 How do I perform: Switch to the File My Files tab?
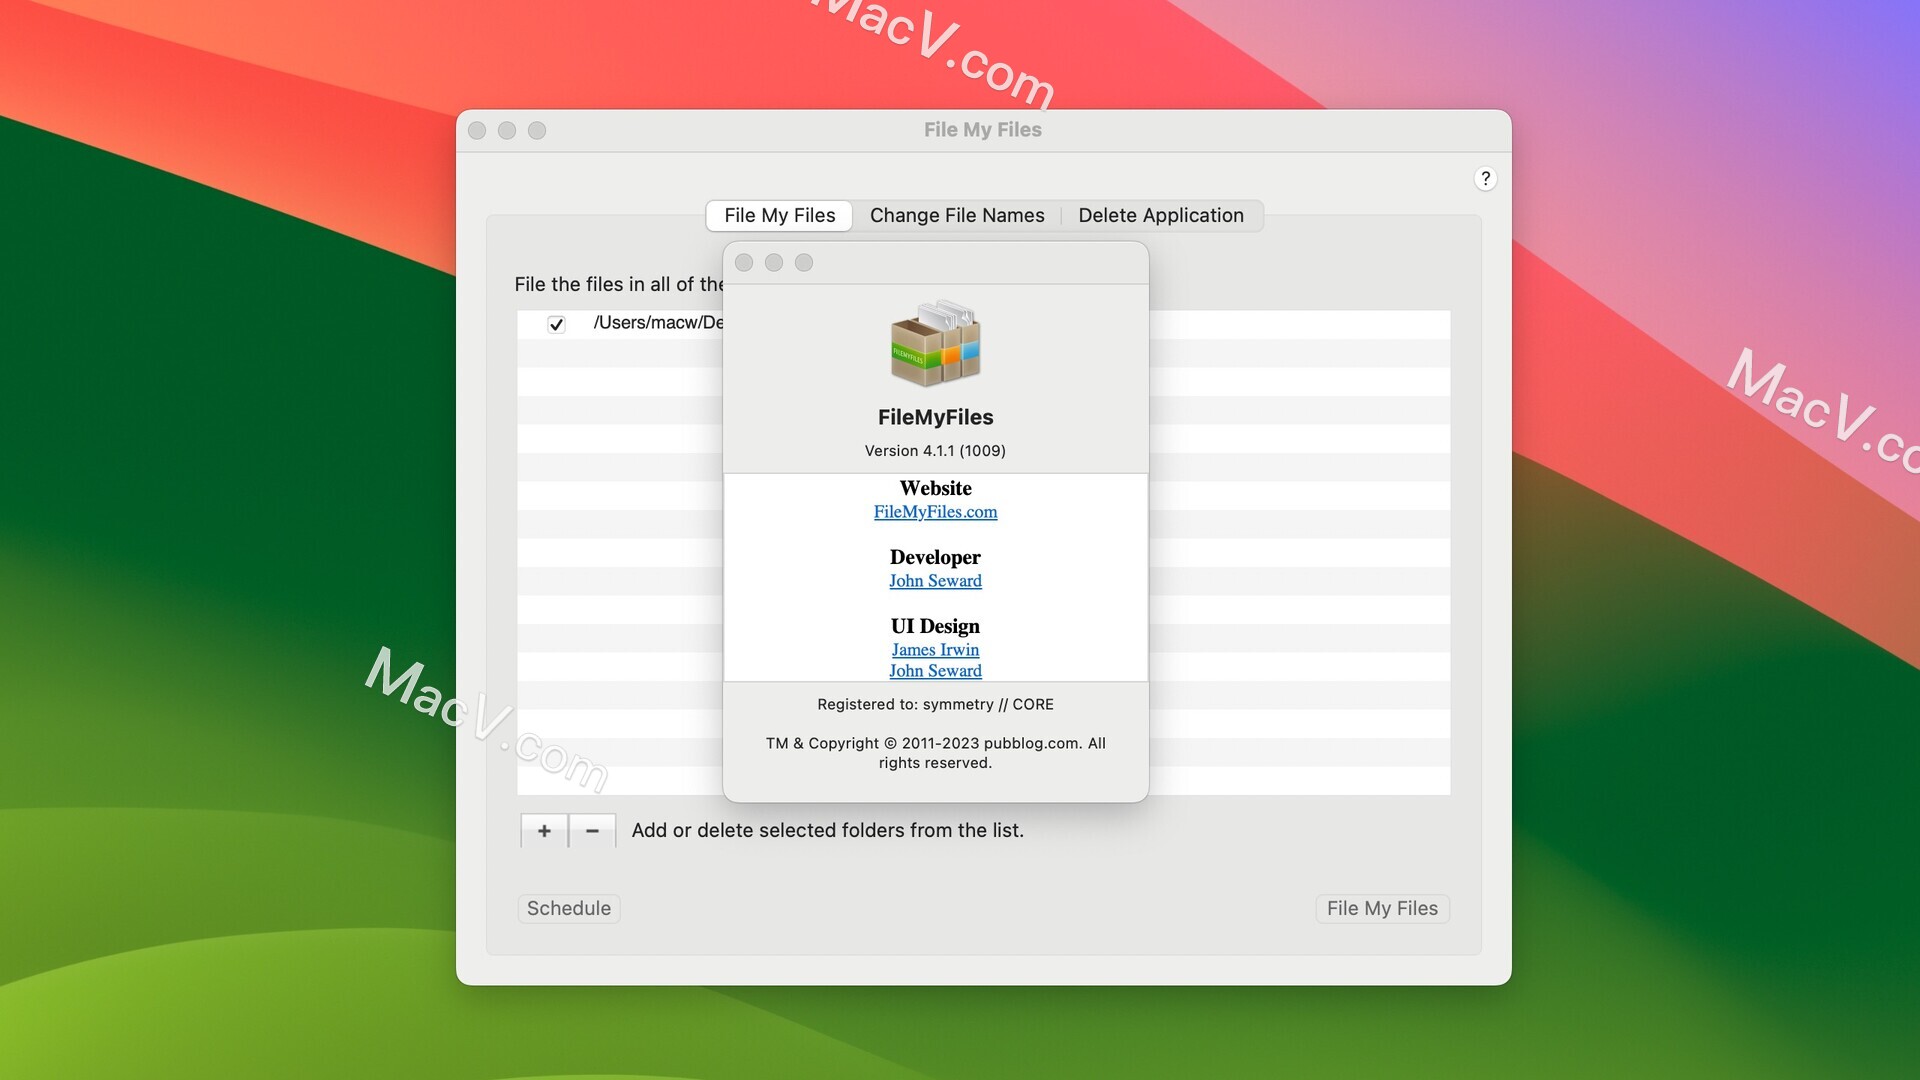point(779,215)
